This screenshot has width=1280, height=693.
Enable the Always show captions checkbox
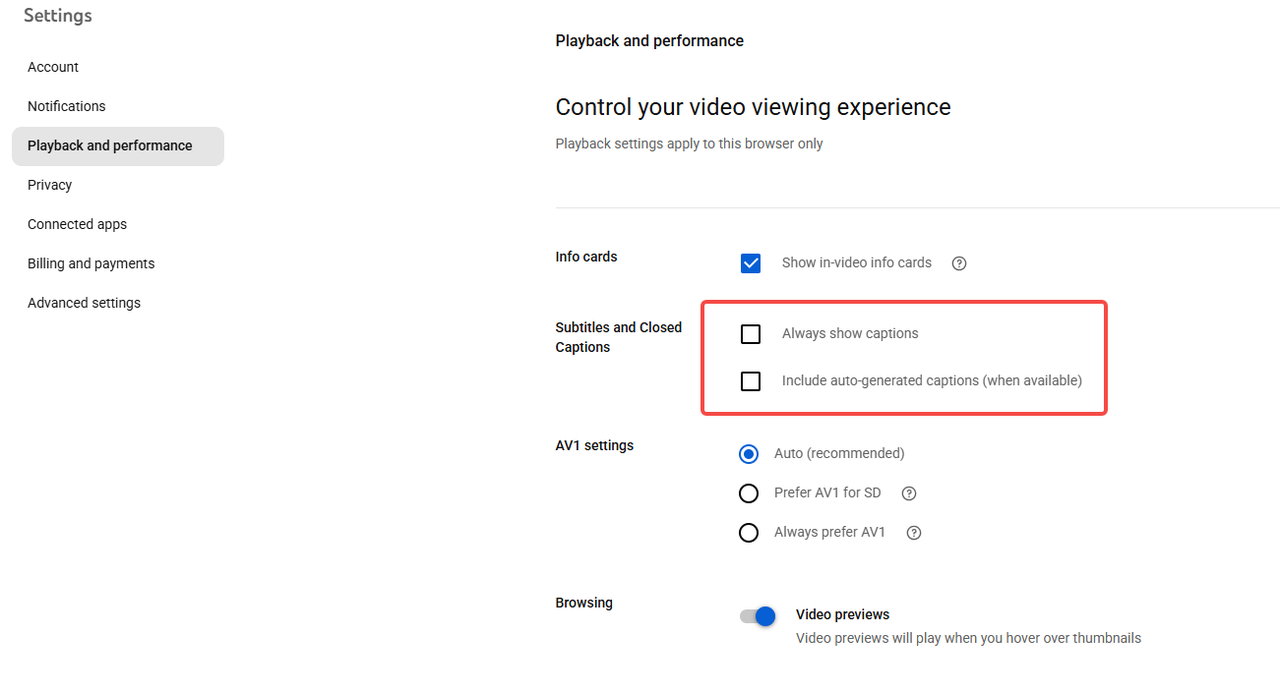(751, 334)
